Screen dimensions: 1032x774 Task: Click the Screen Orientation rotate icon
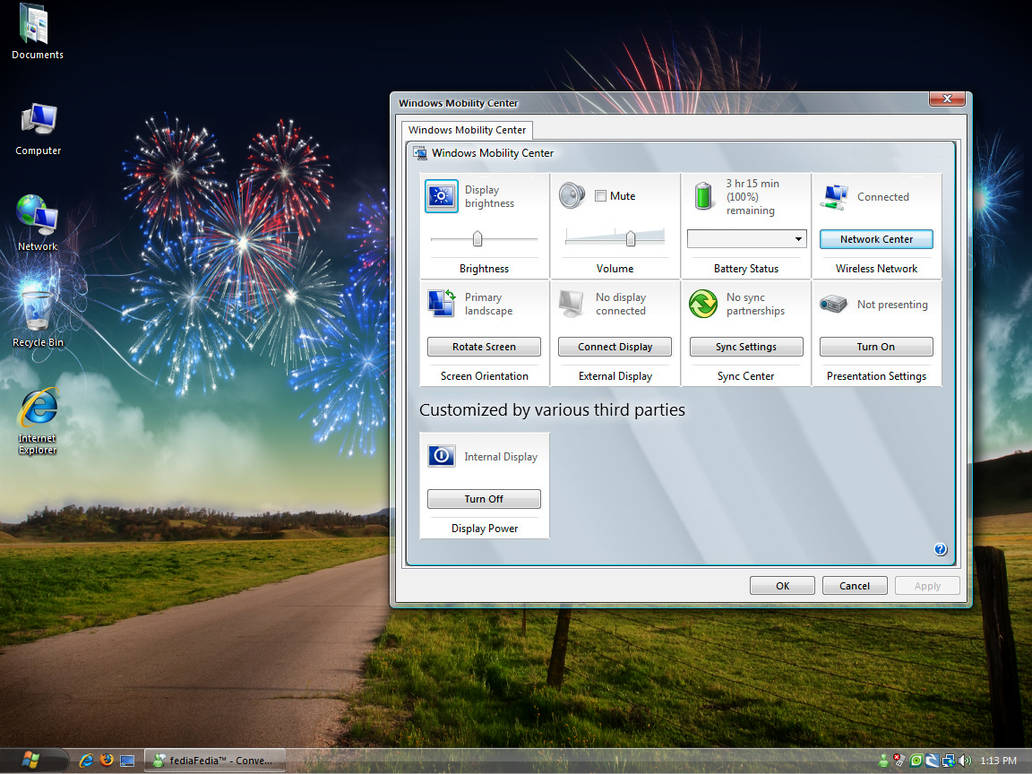(441, 303)
